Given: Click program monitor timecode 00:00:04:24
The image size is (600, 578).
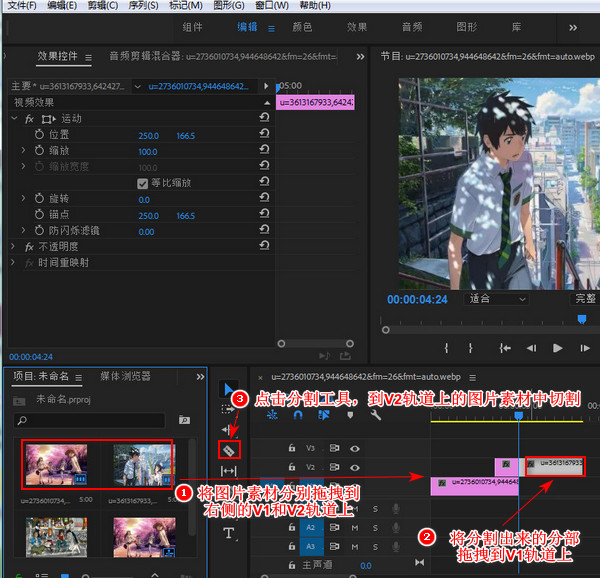Looking at the screenshot, I should 417,300.
